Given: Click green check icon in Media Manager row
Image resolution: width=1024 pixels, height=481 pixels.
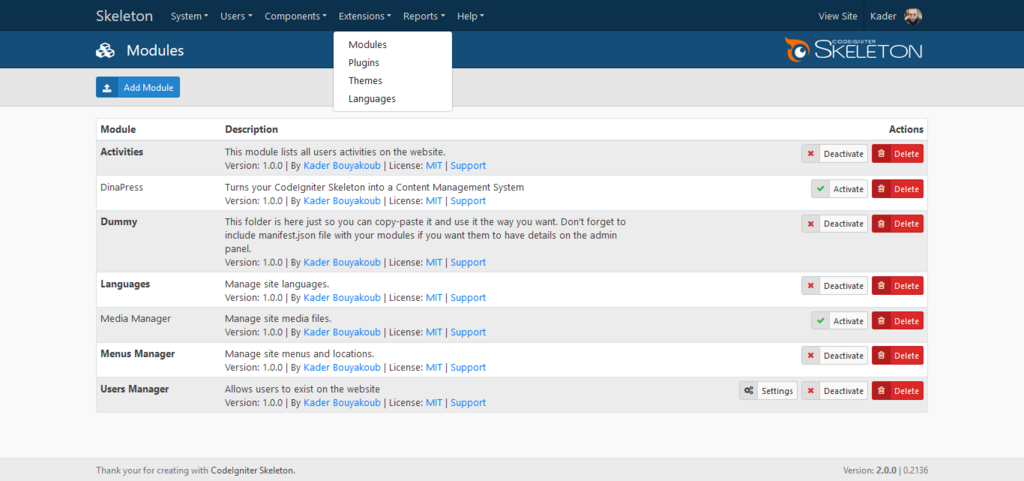Looking at the screenshot, I should [x=820, y=321].
